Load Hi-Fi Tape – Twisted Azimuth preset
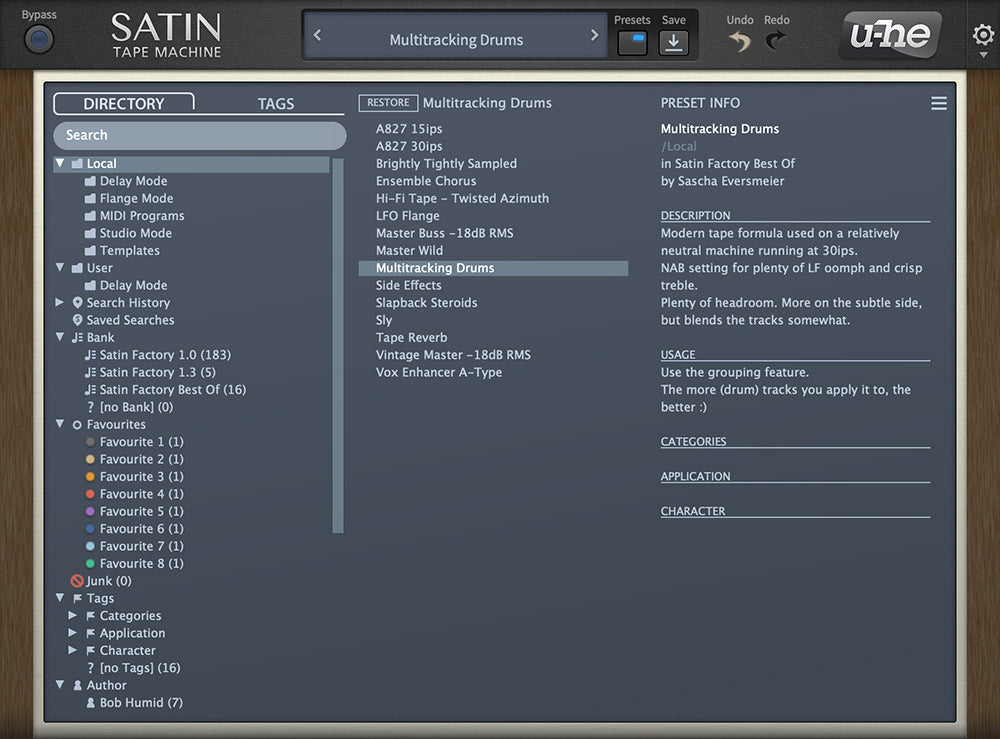 (x=462, y=198)
